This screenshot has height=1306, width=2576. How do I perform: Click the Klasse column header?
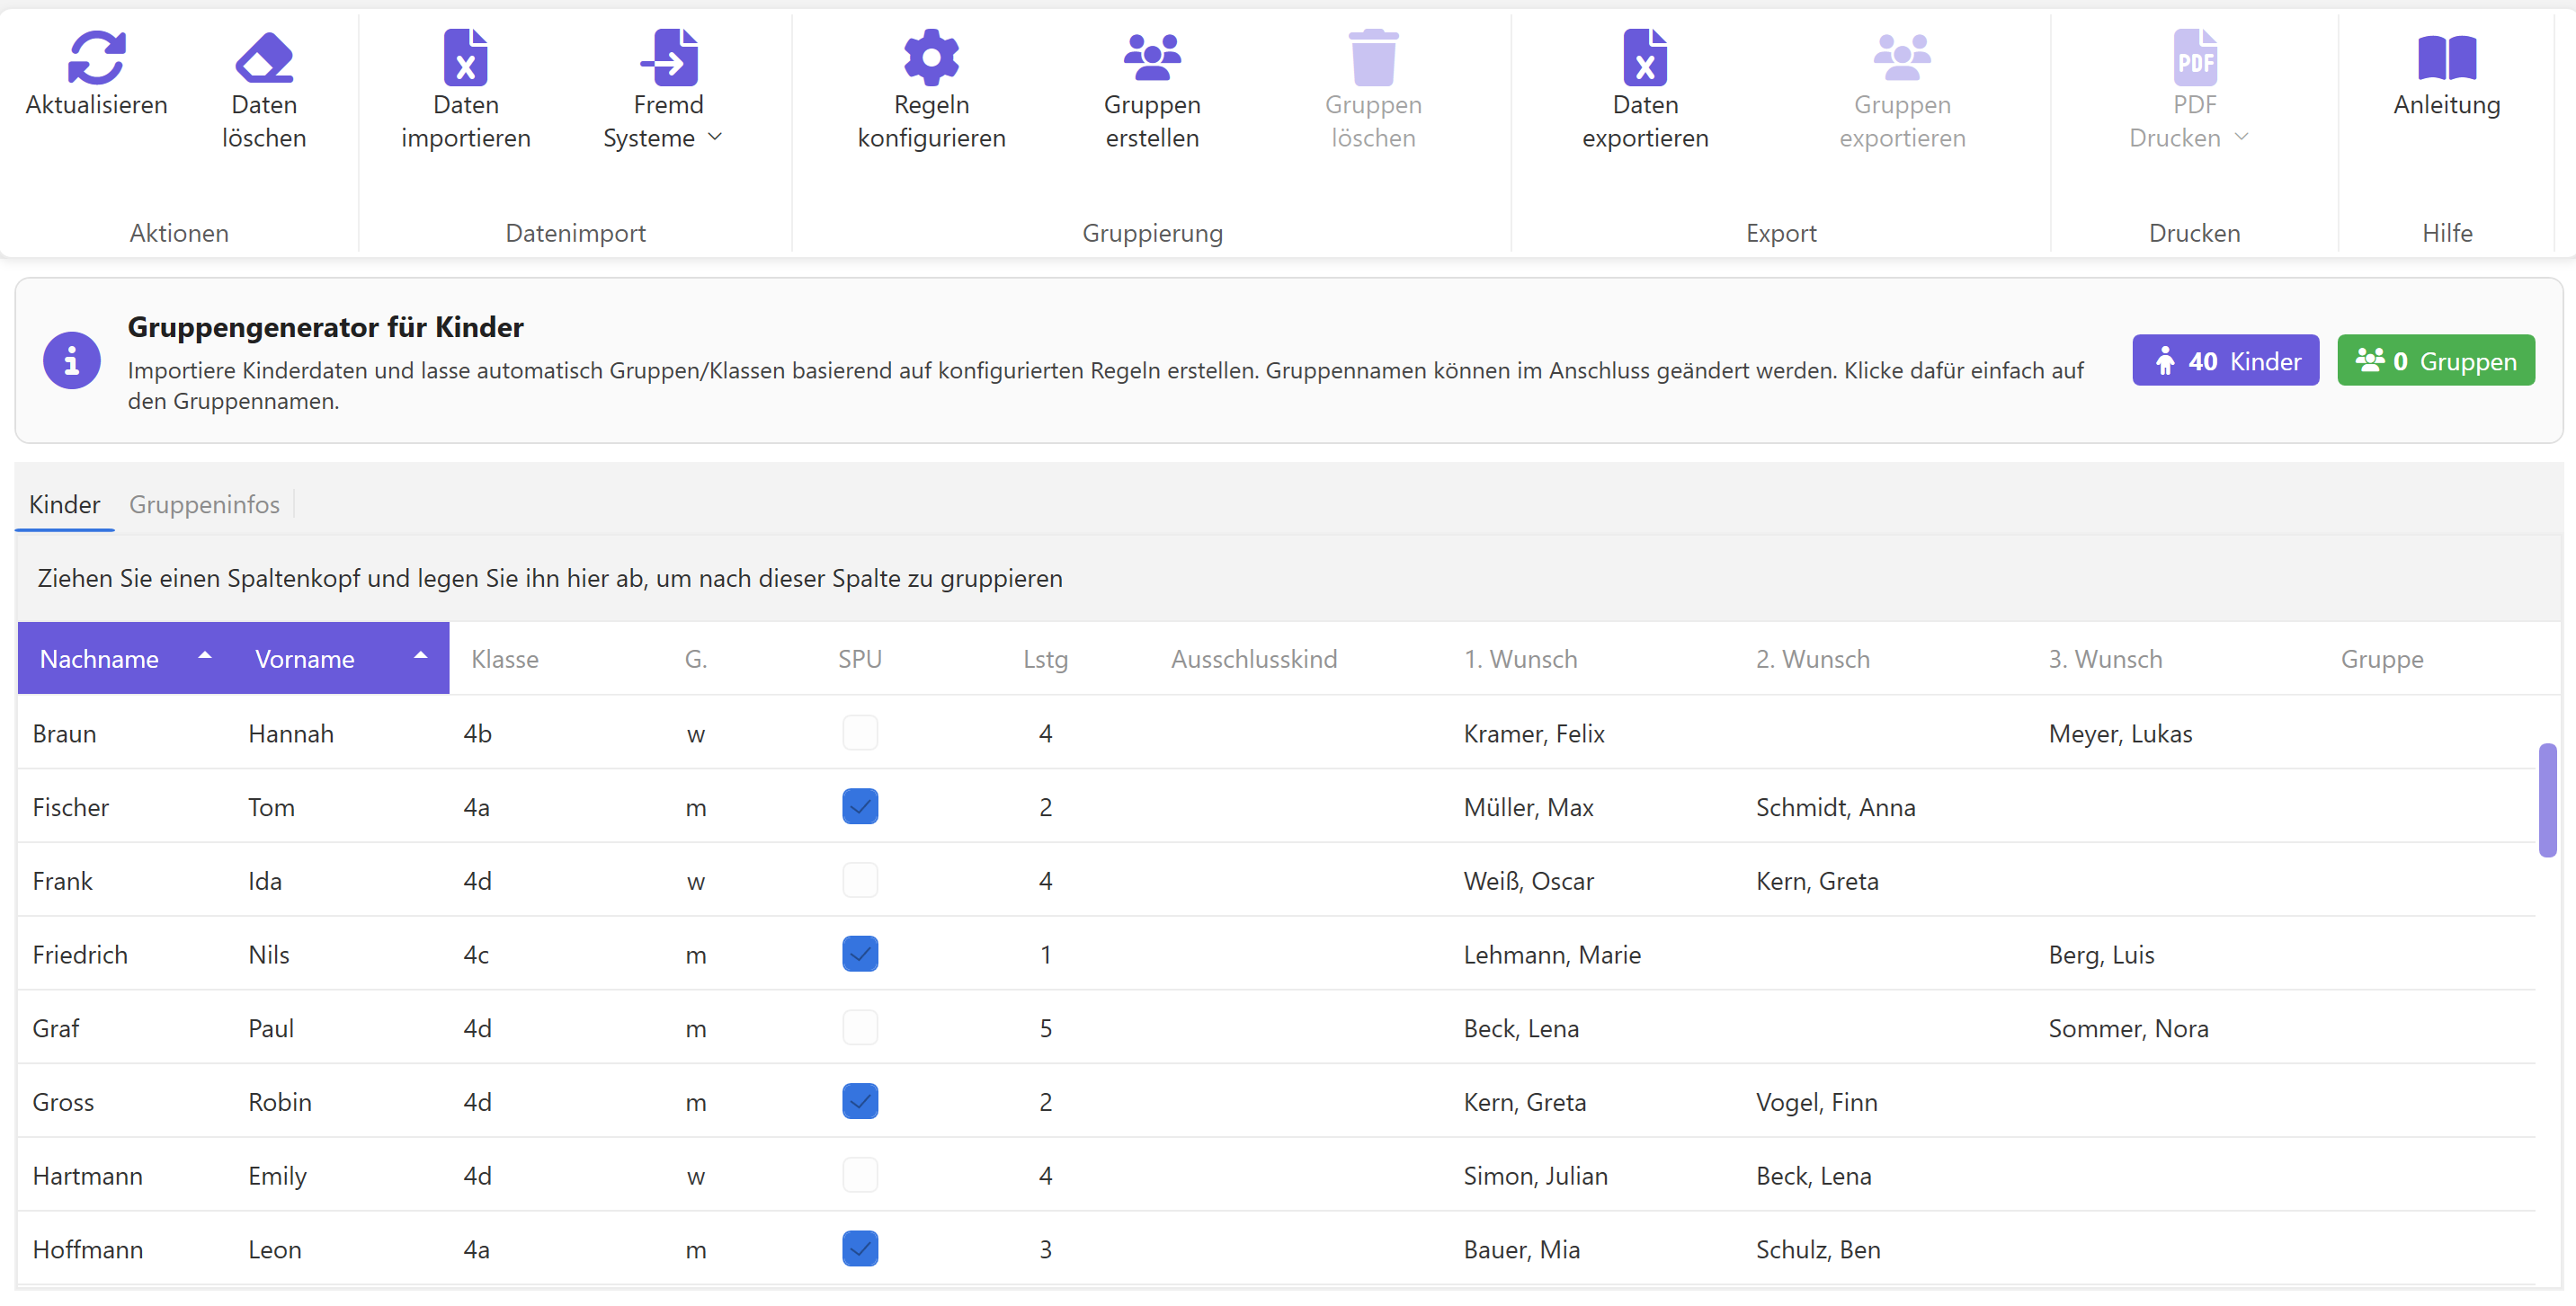click(505, 660)
